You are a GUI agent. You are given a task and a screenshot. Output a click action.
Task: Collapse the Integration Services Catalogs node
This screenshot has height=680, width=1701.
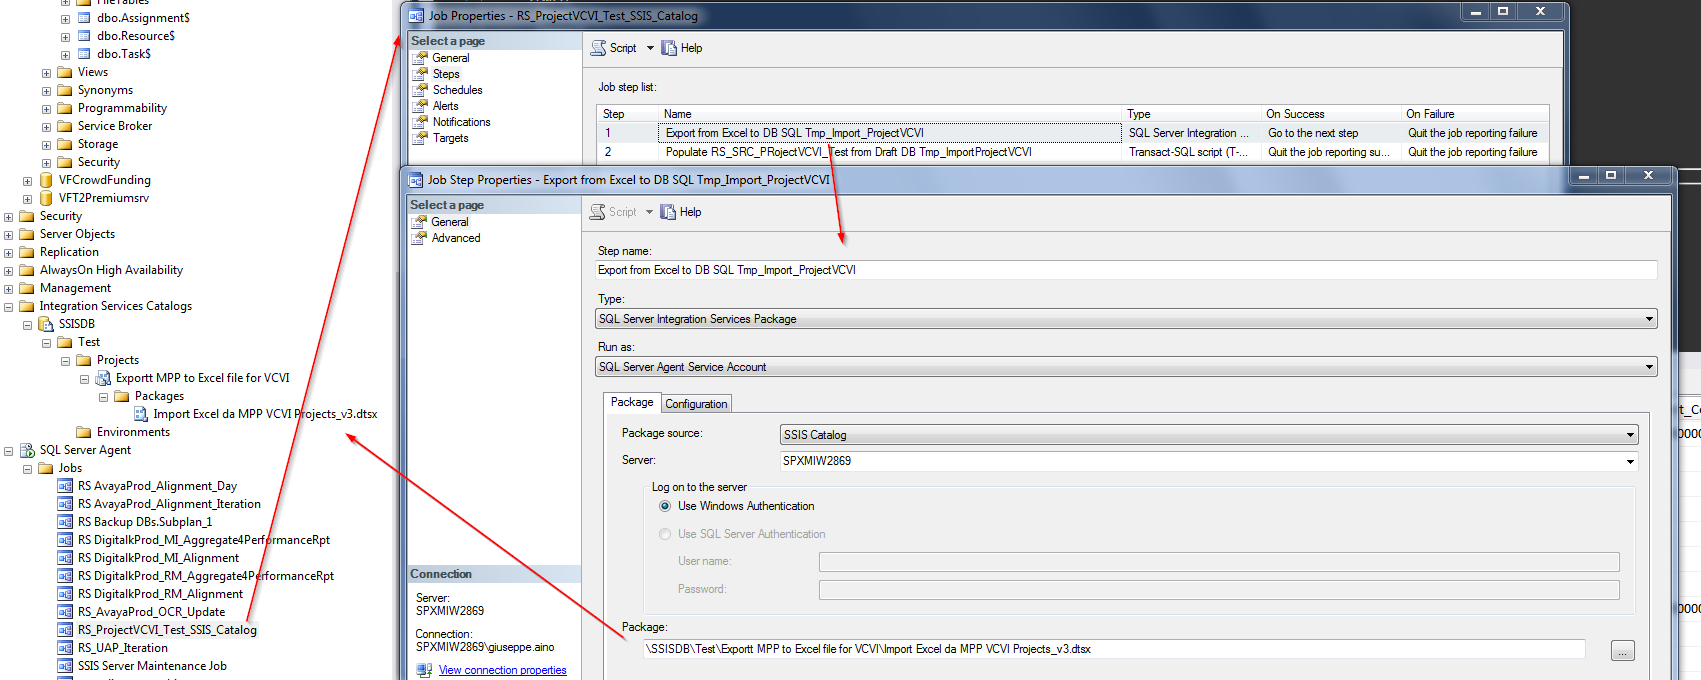pyautogui.click(x=9, y=307)
